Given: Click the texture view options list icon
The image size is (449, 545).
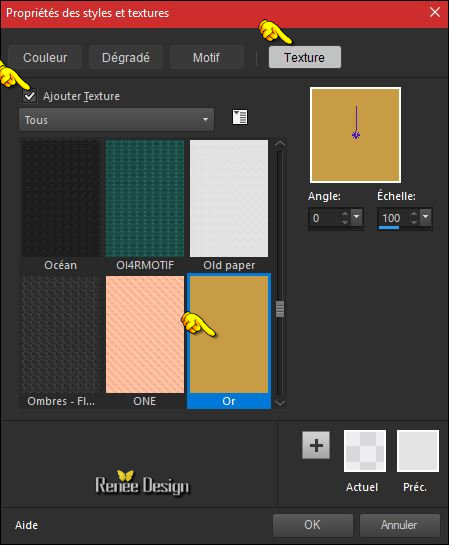Looking at the screenshot, I should pos(240,117).
